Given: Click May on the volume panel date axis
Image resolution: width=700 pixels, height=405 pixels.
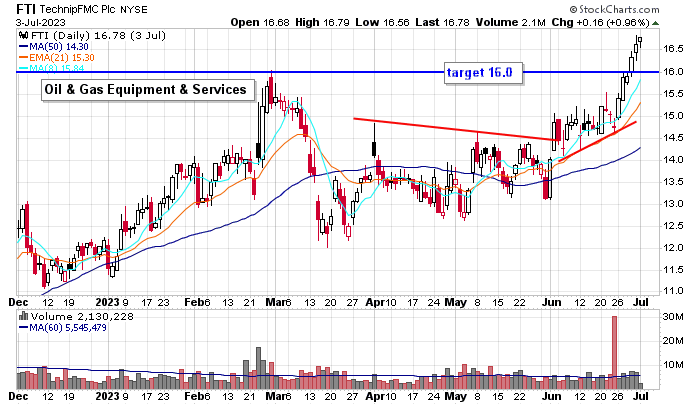Looking at the screenshot, I should [456, 396].
